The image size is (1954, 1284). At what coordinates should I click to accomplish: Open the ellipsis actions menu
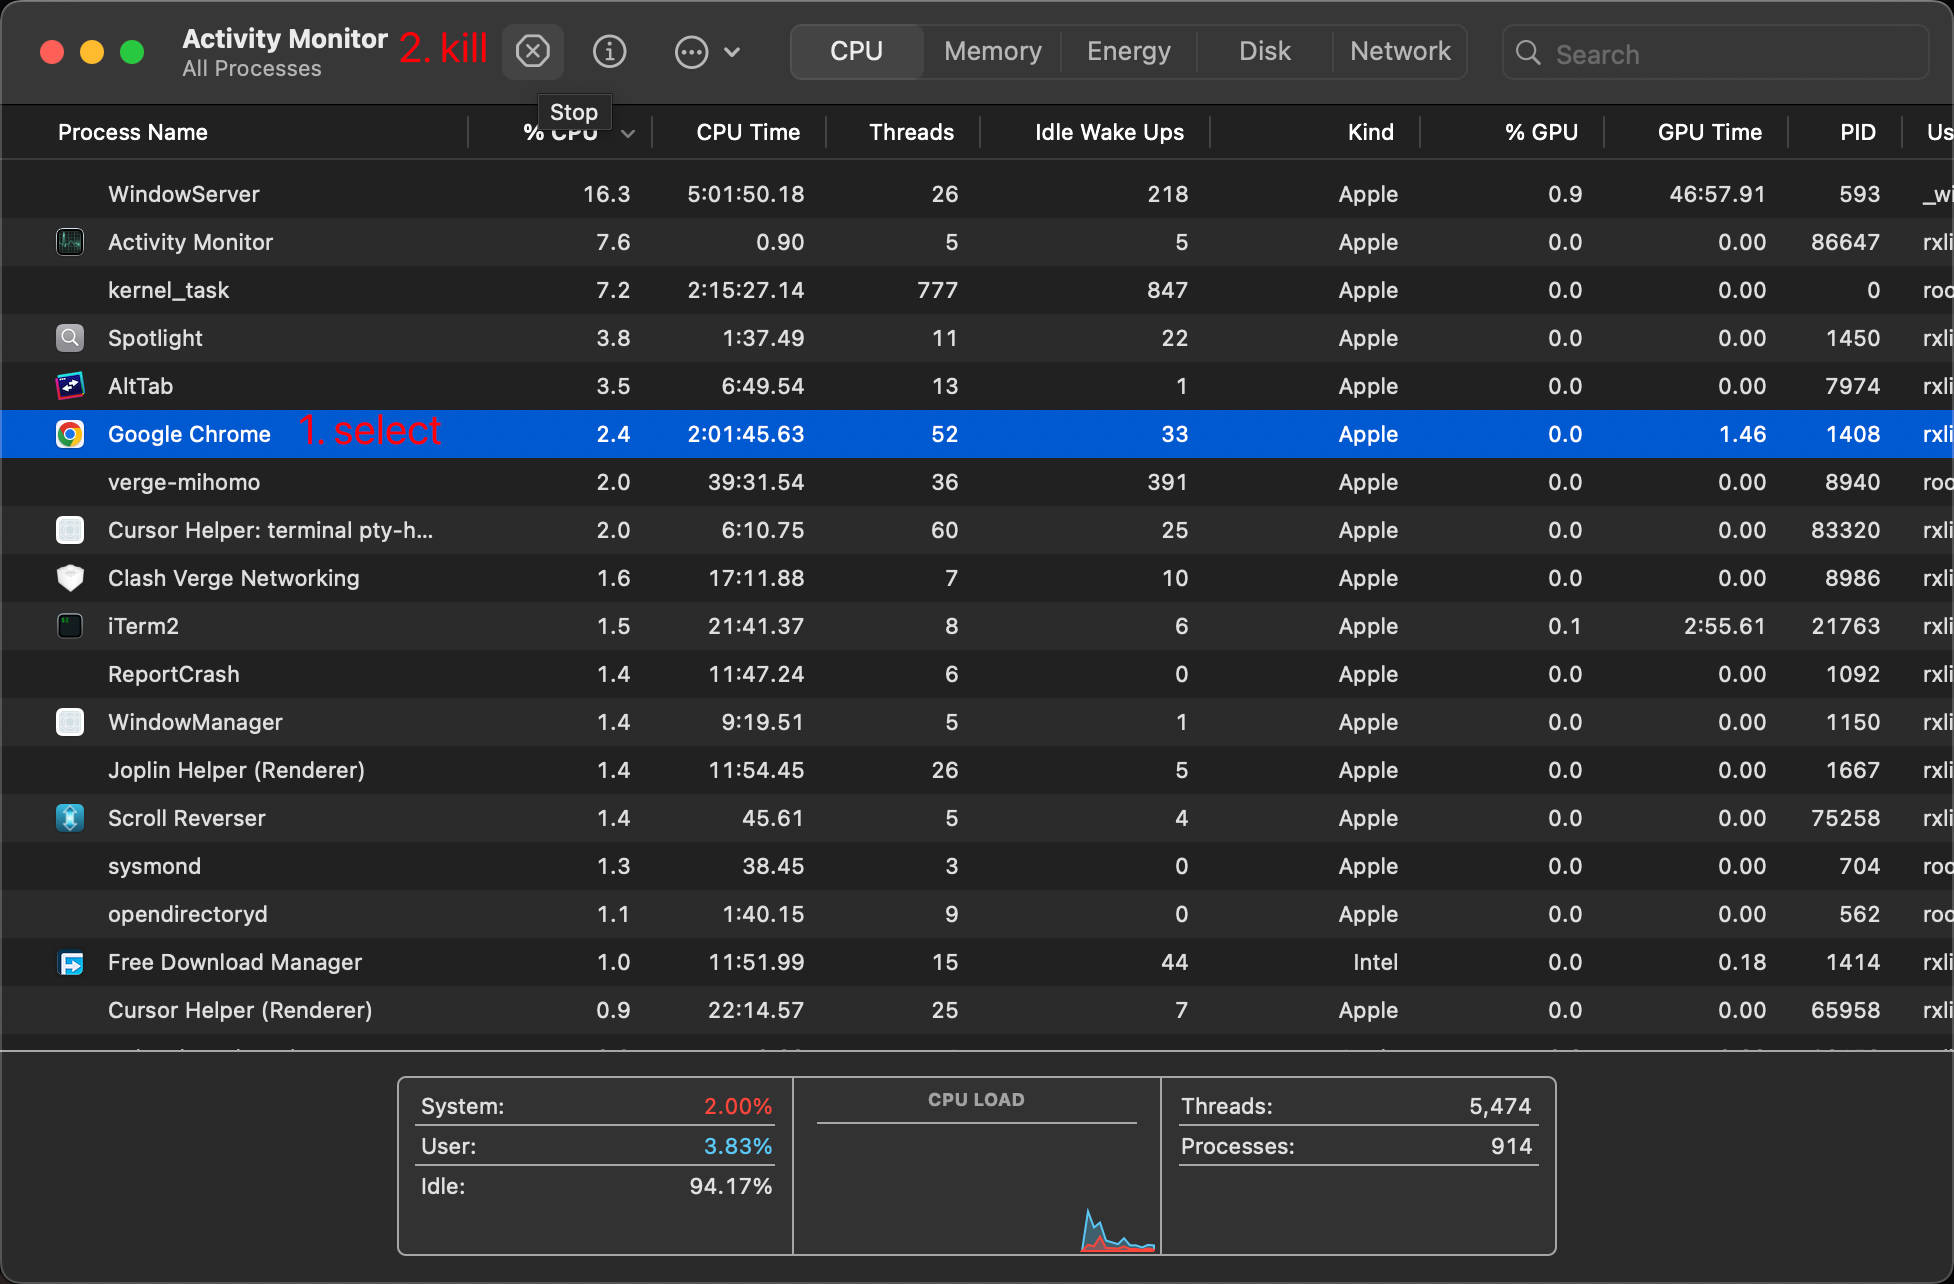click(707, 51)
